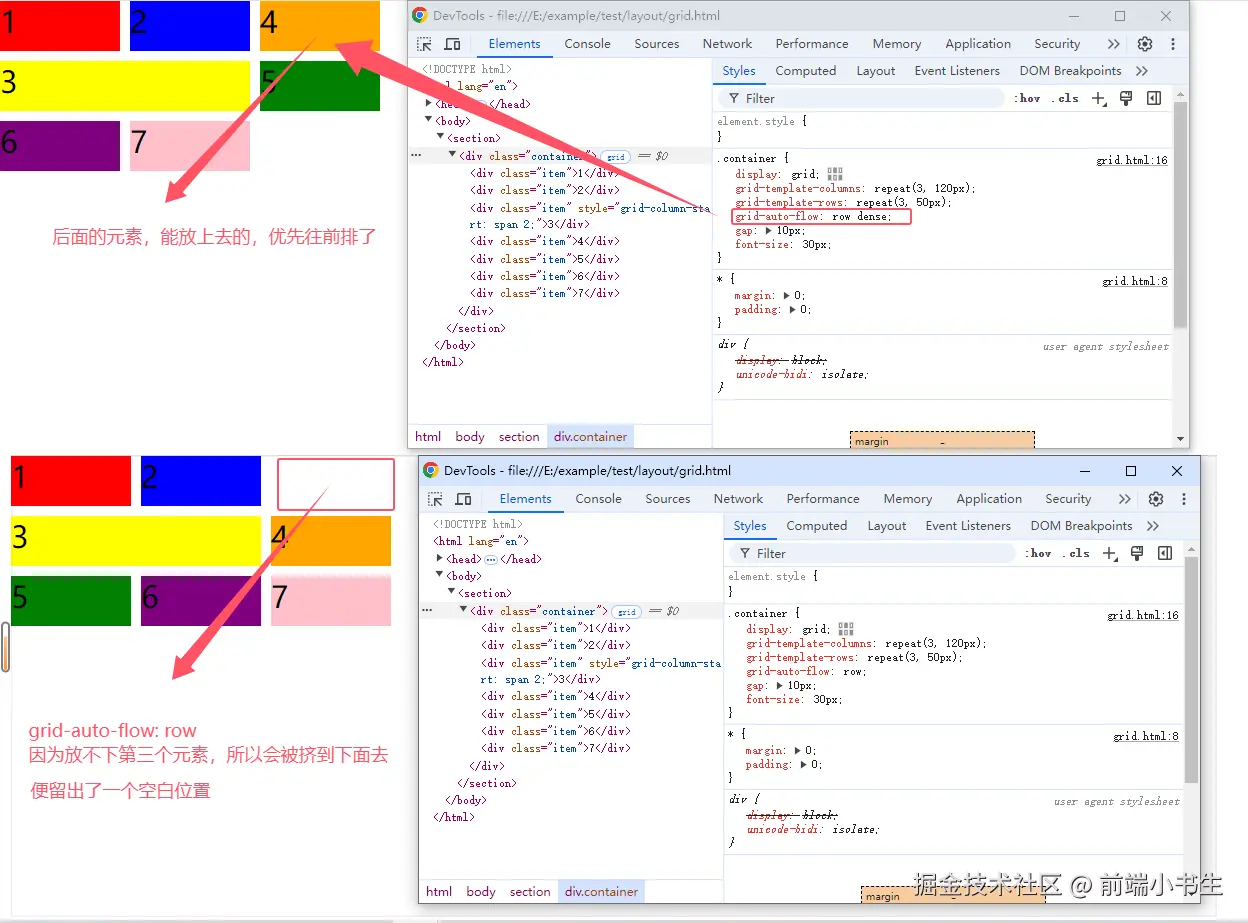Screen dimensions: 1248x923
Task: Open kebab menu in lower DevTools window
Action: 1184,499
